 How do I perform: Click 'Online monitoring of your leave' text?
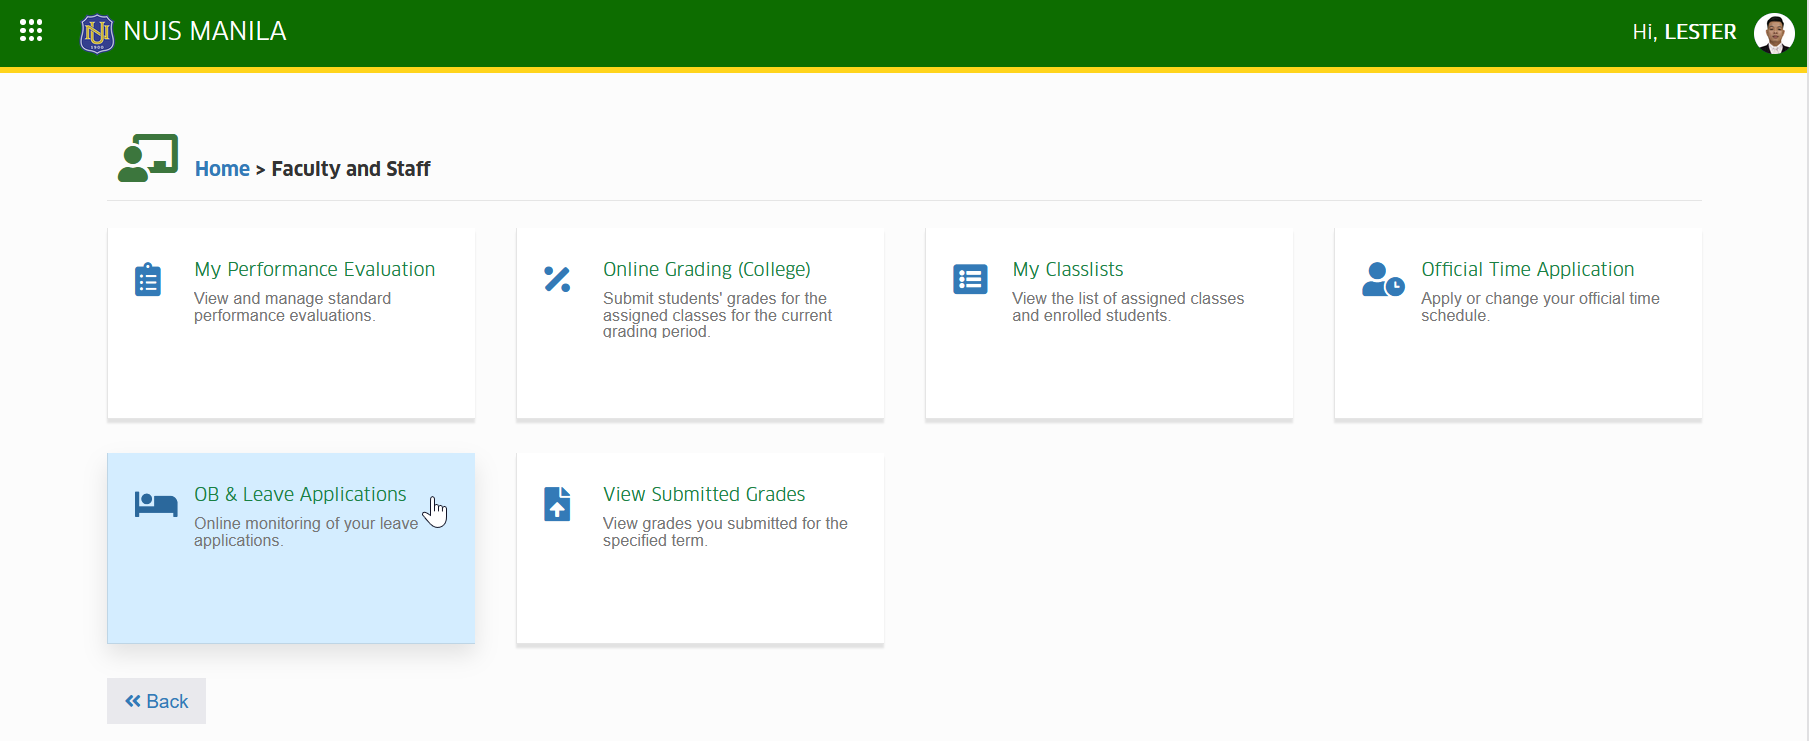pos(306,532)
